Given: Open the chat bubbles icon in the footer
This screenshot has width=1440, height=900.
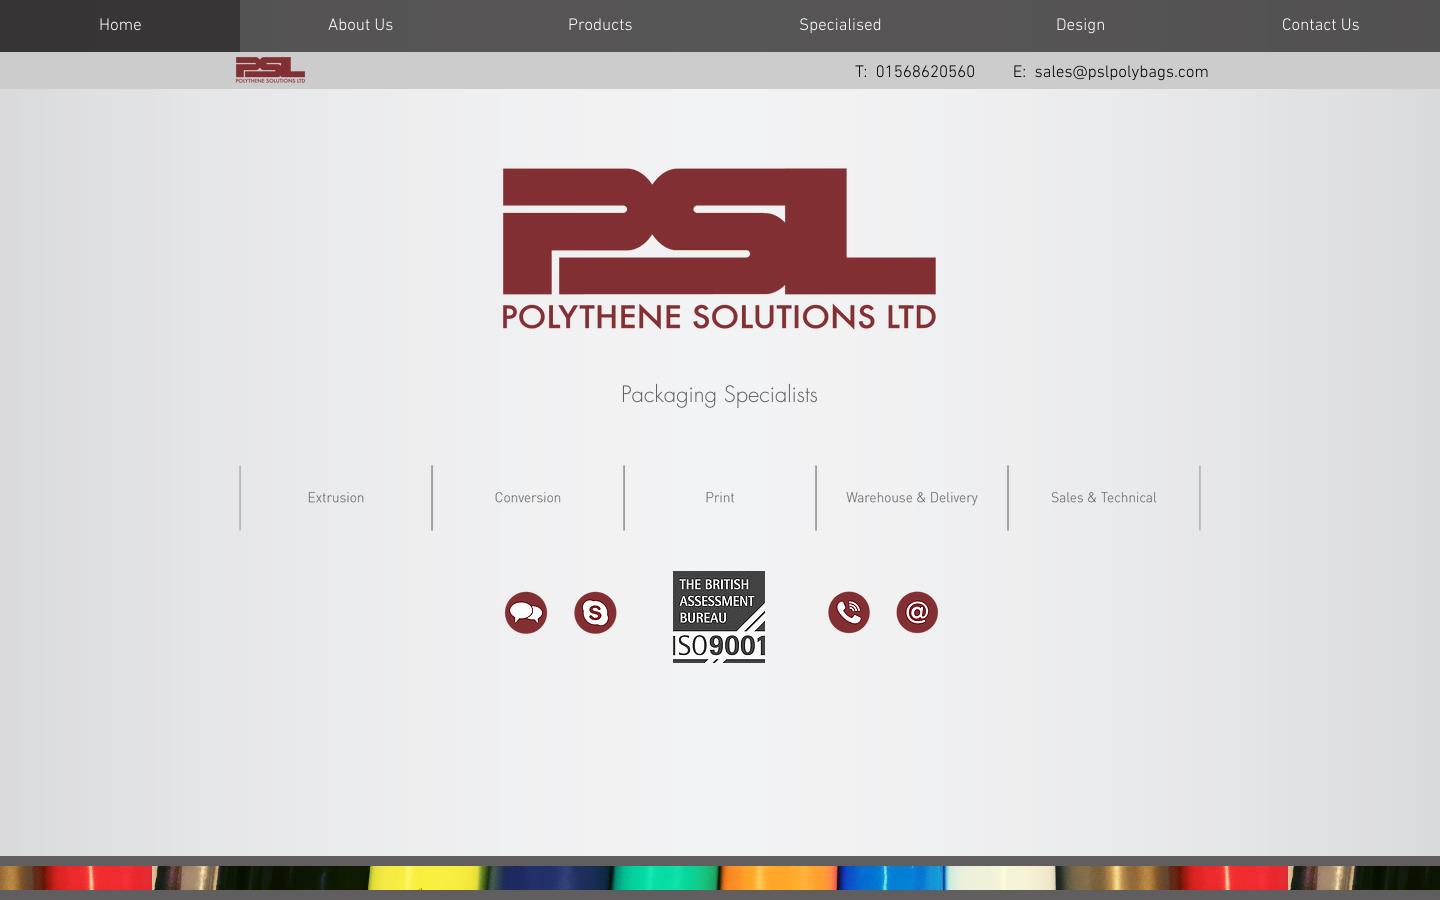Looking at the screenshot, I should (x=525, y=612).
